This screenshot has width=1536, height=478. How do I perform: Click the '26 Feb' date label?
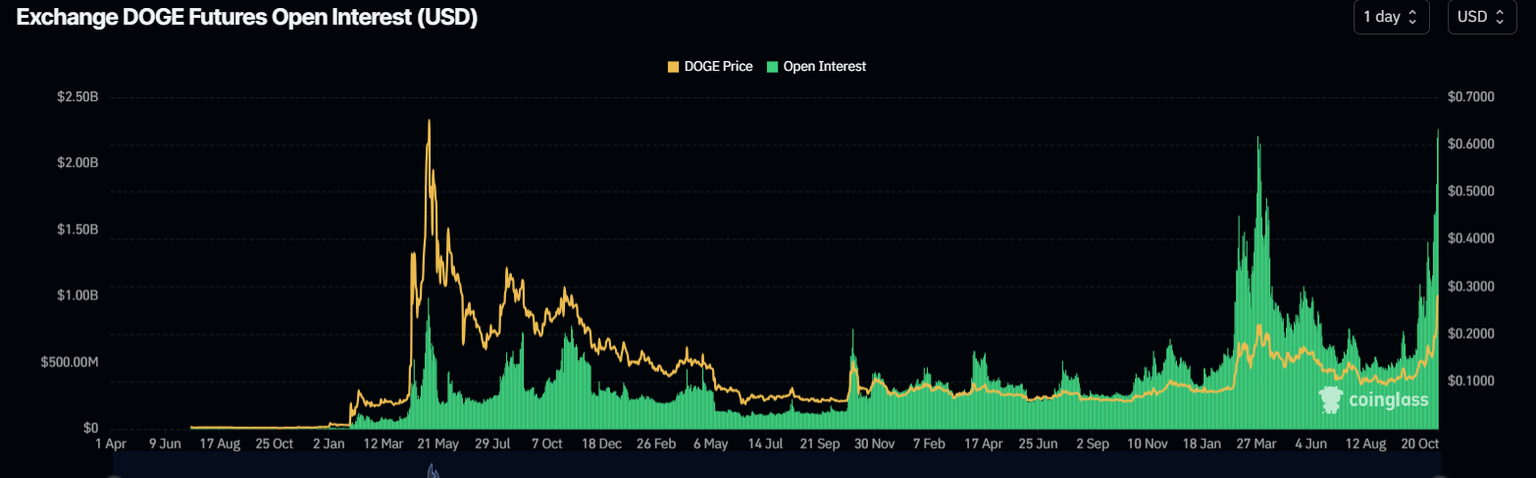[657, 443]
